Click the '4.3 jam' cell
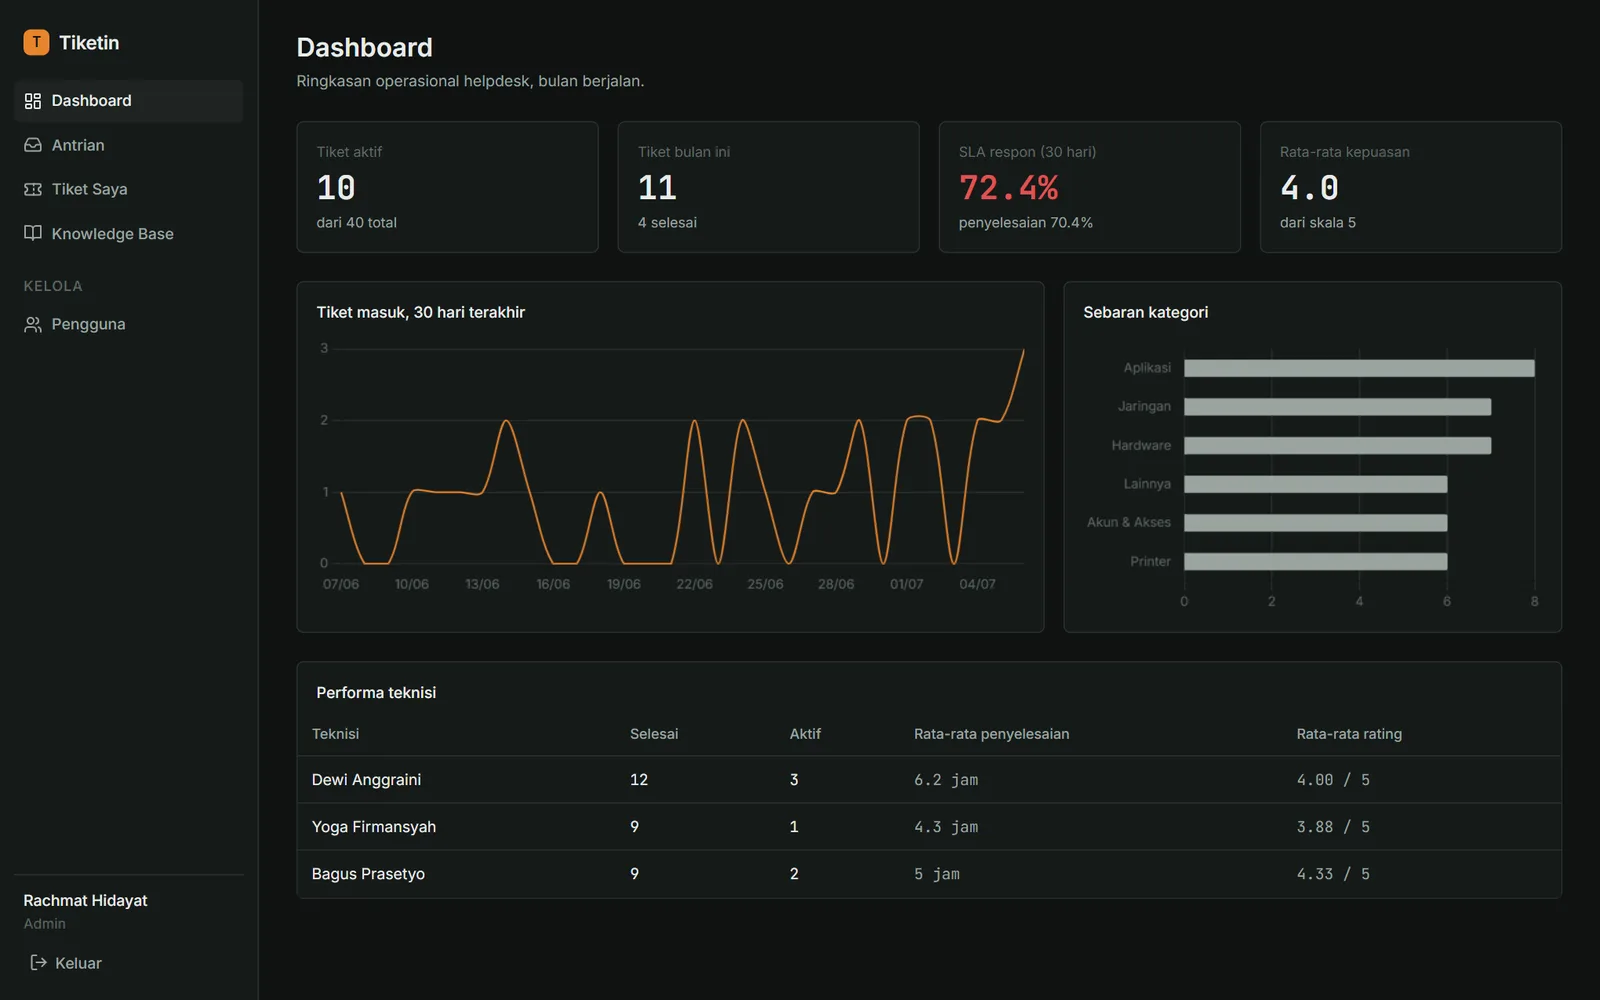Screen dimensions: 1600x1000 coord(946,827)
